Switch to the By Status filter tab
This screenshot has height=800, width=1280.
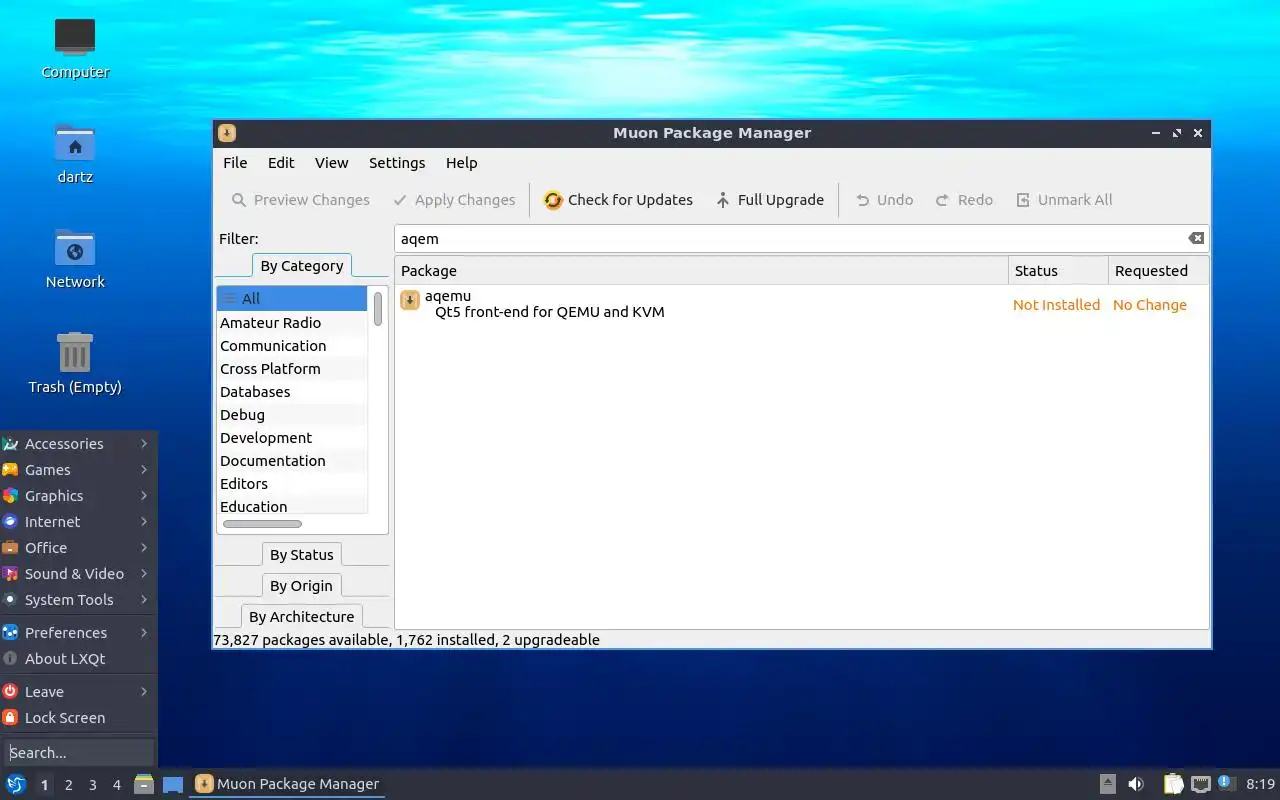pyautogui.click(x=301, y=555)
